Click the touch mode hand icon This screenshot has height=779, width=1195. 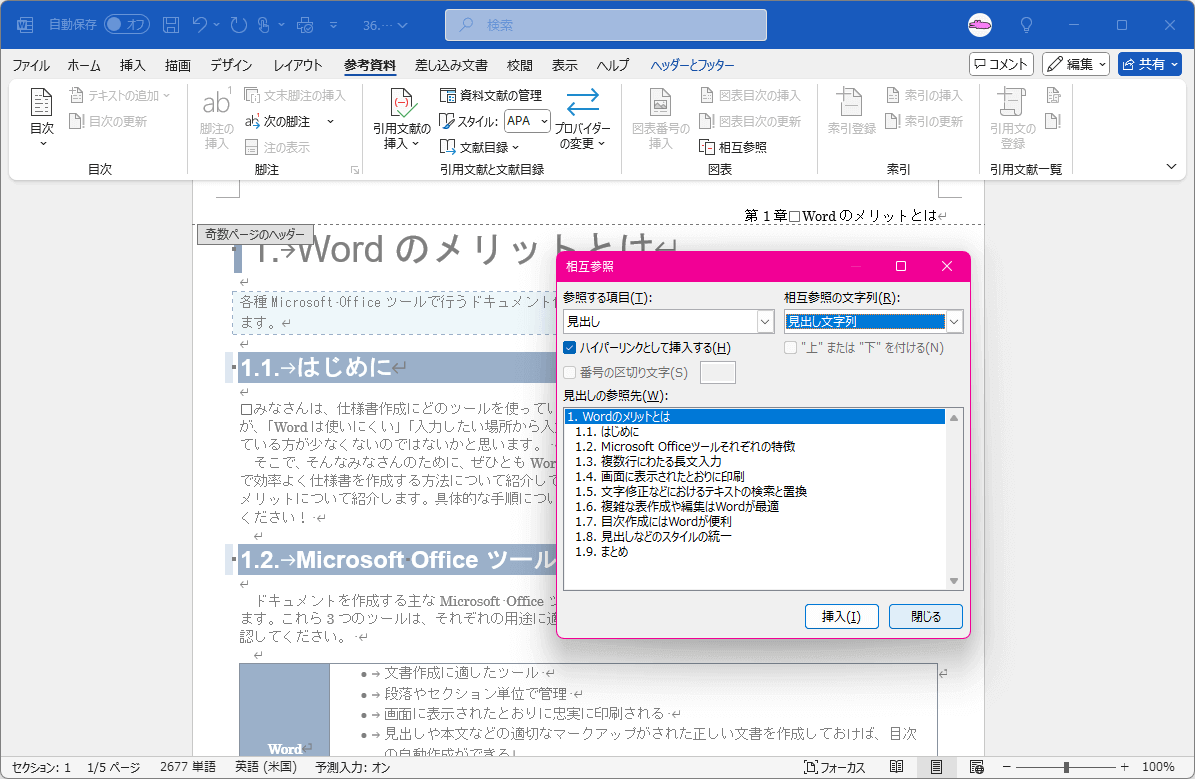[264, 25]
